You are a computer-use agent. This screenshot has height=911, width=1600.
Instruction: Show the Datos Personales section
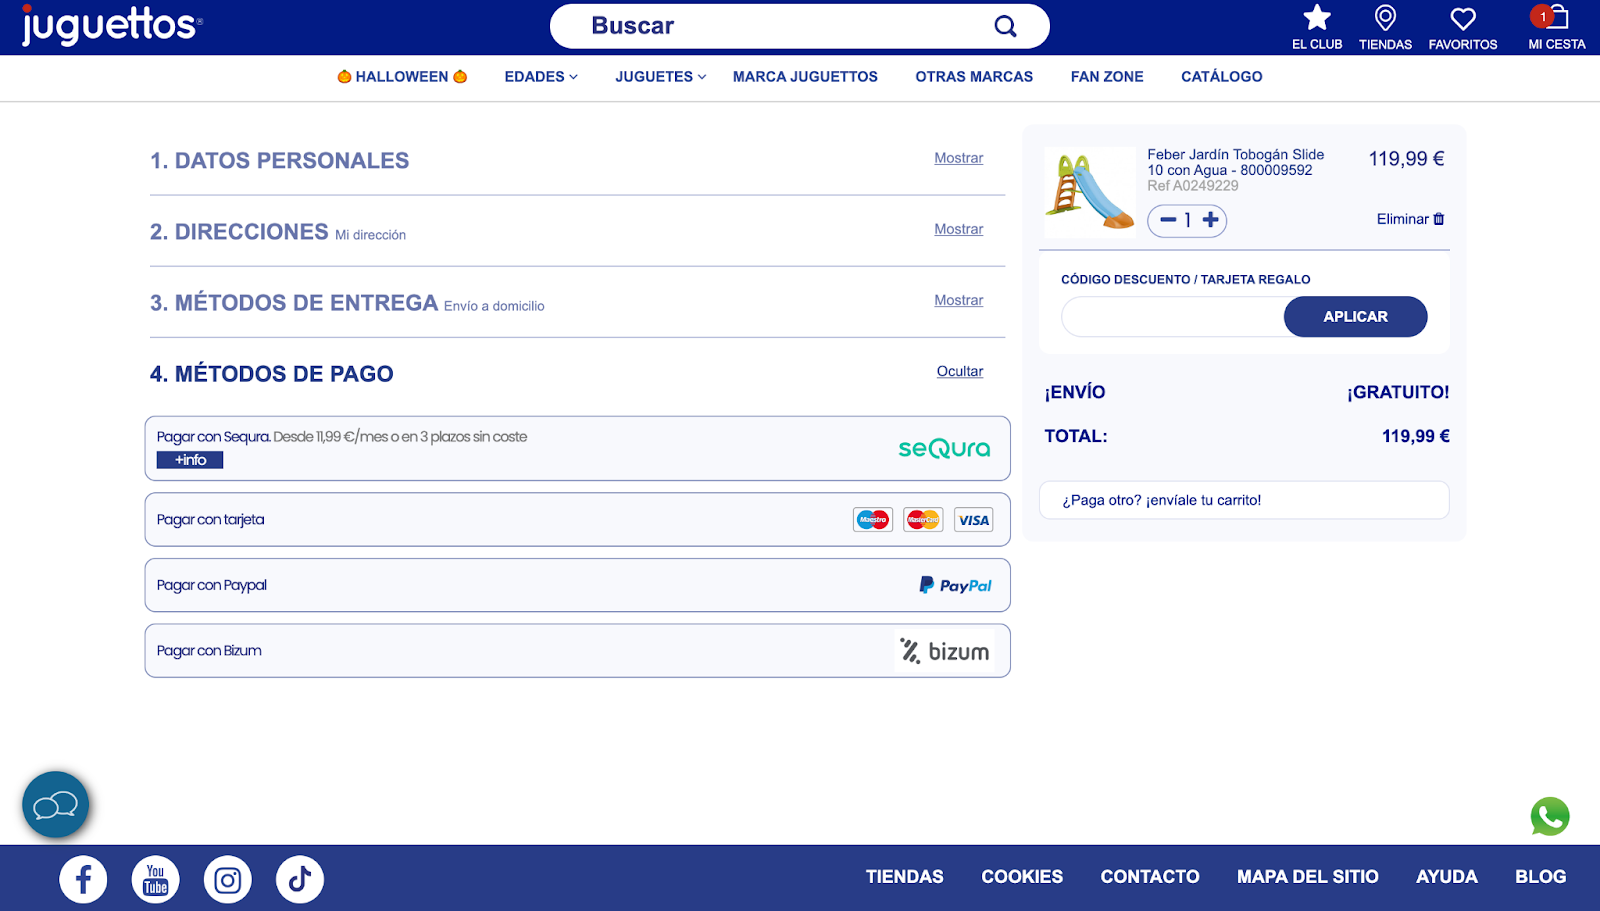click(958, 158)
